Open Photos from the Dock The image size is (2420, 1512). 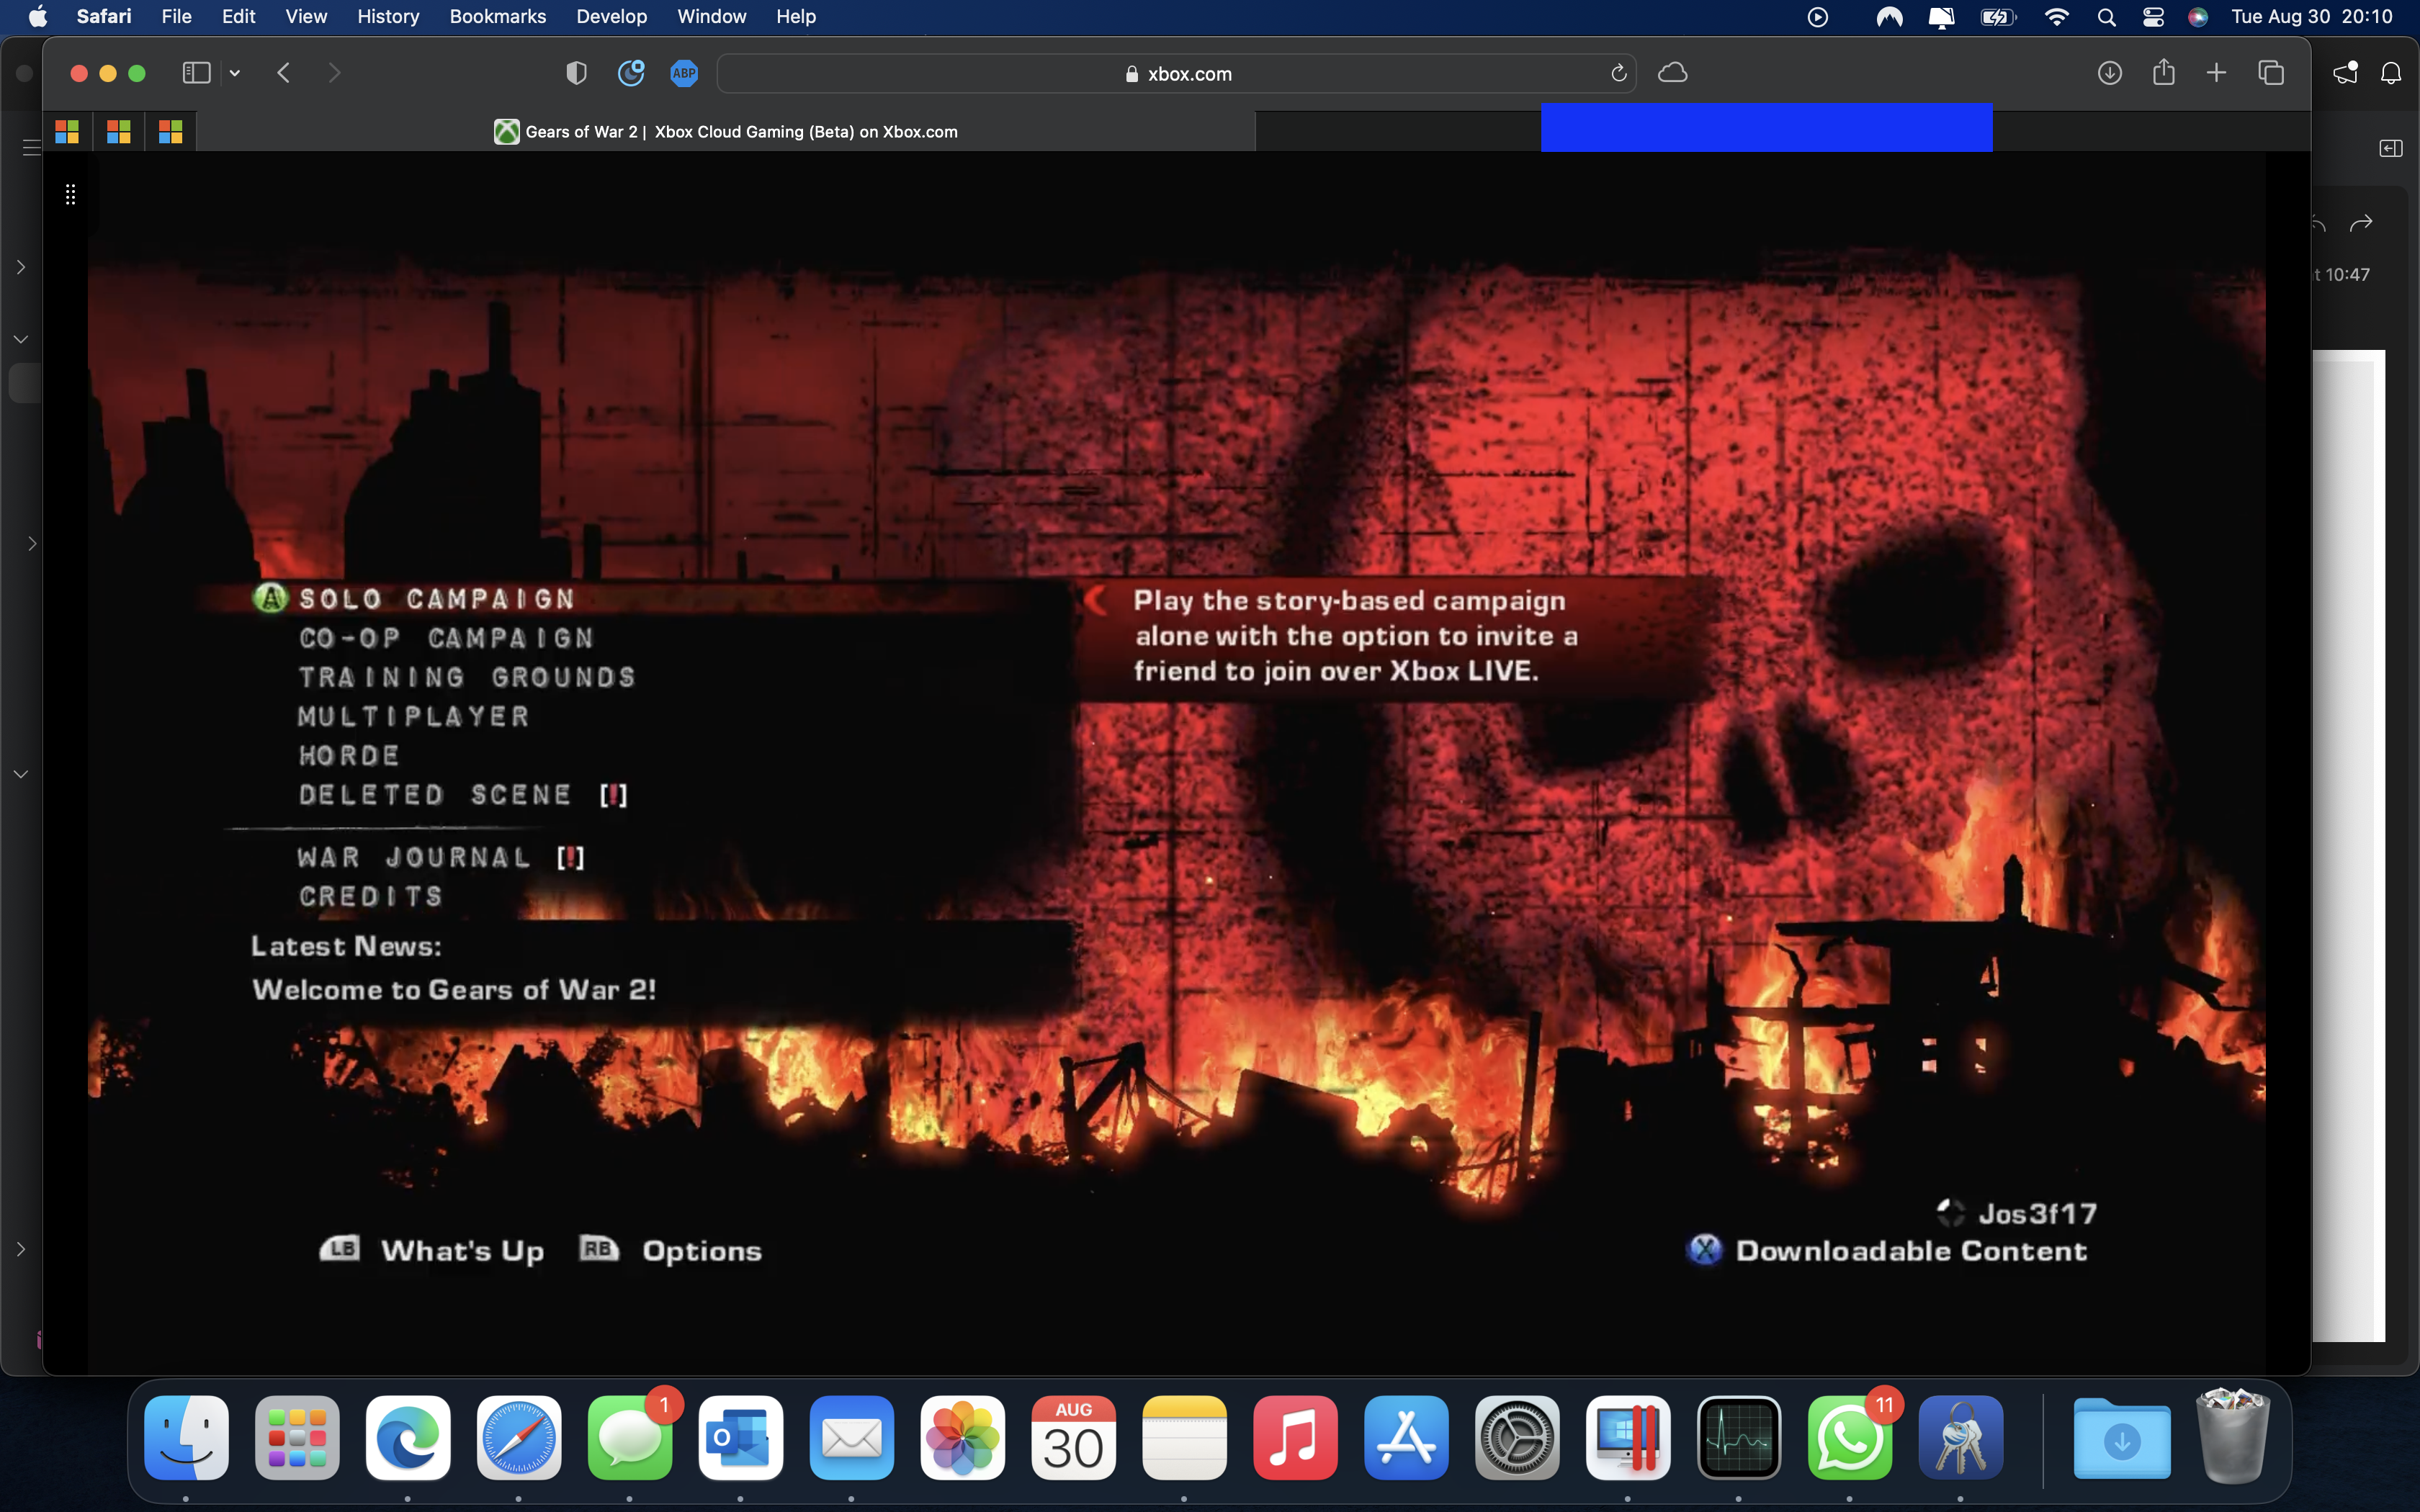point(963,1437)
